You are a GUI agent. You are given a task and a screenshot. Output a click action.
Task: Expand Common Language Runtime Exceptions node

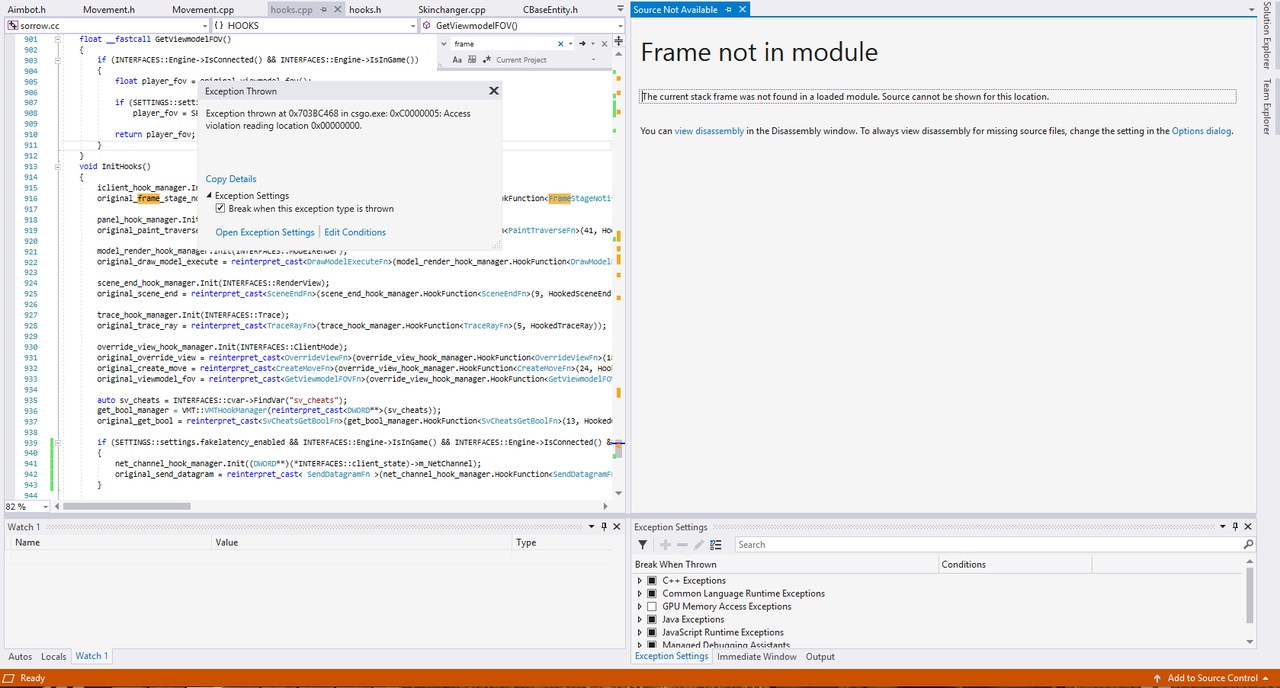[x=640, y=594]
